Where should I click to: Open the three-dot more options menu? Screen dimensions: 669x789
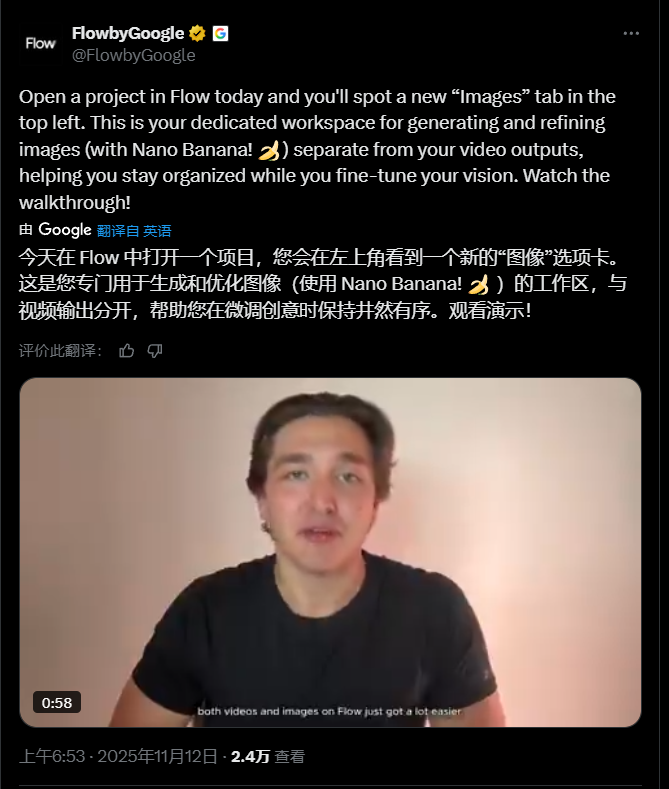[x=631, y=34]
